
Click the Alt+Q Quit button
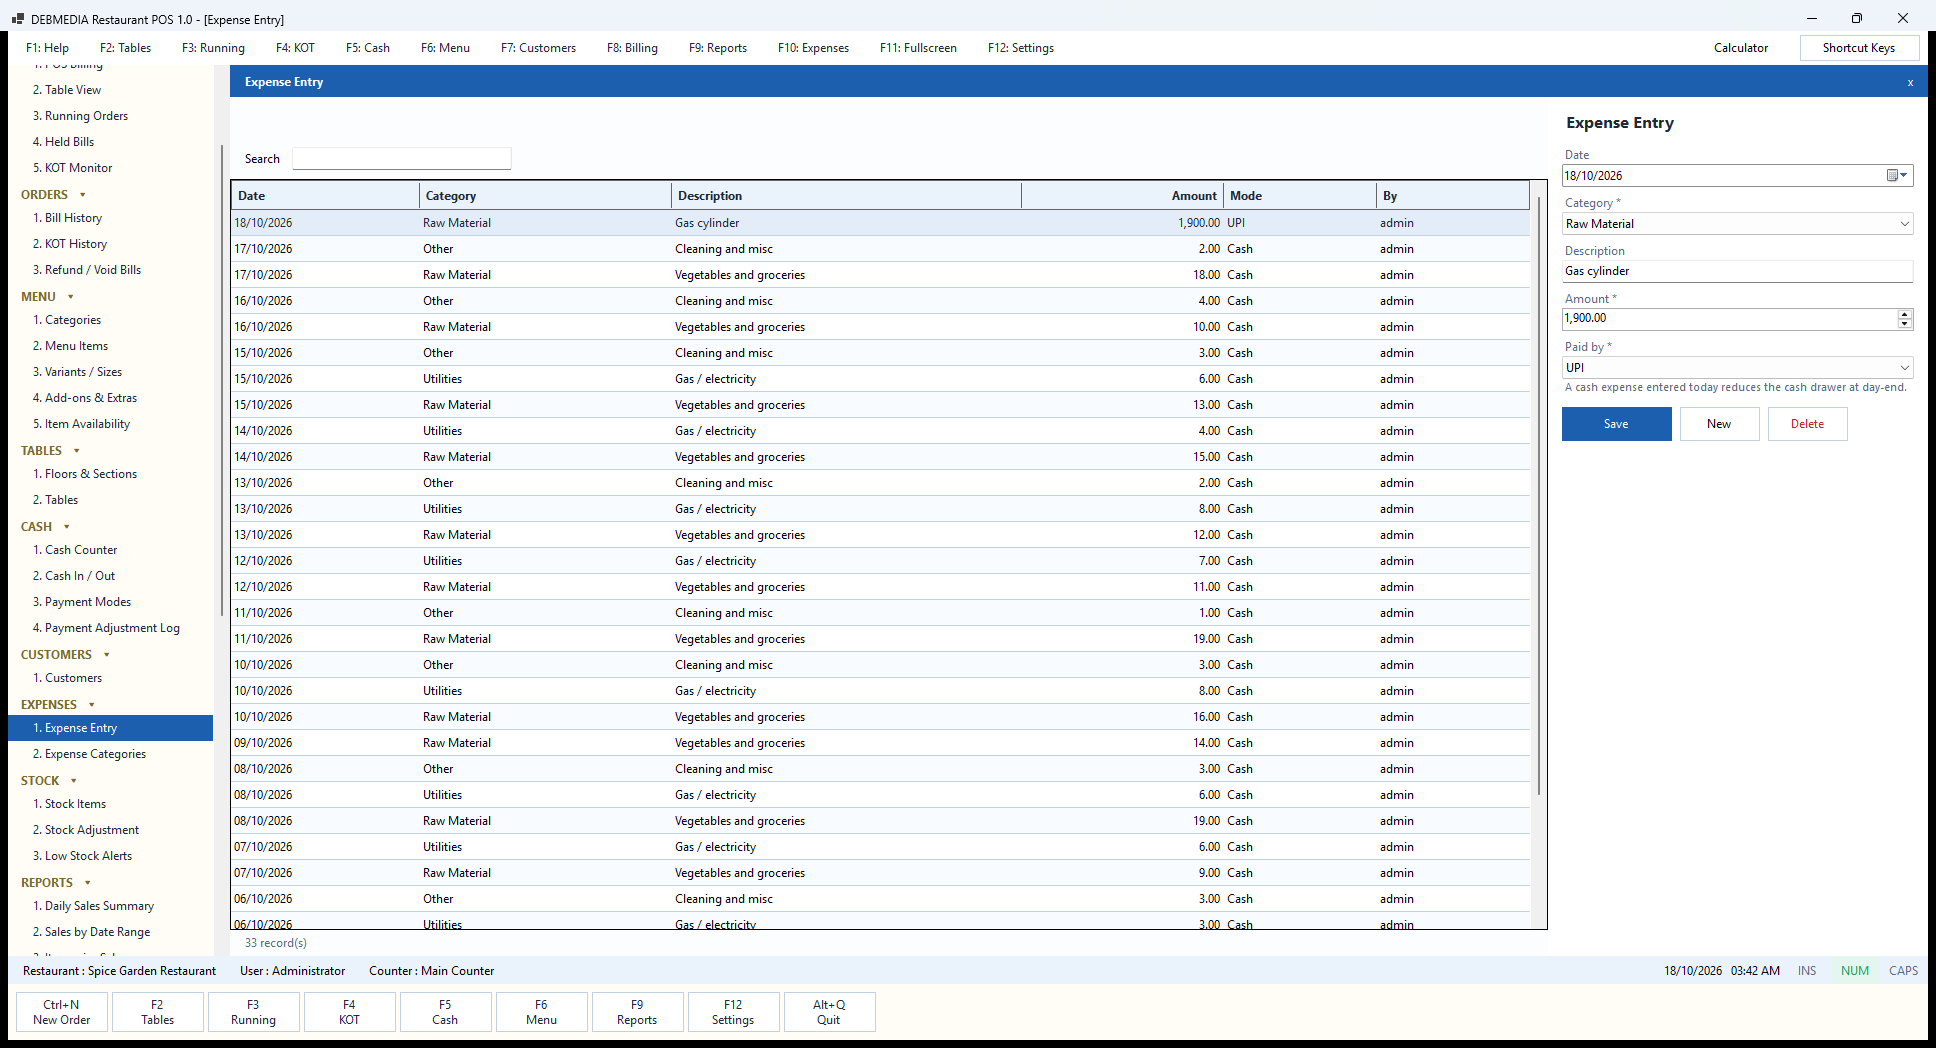click(x=829, y=1012)
